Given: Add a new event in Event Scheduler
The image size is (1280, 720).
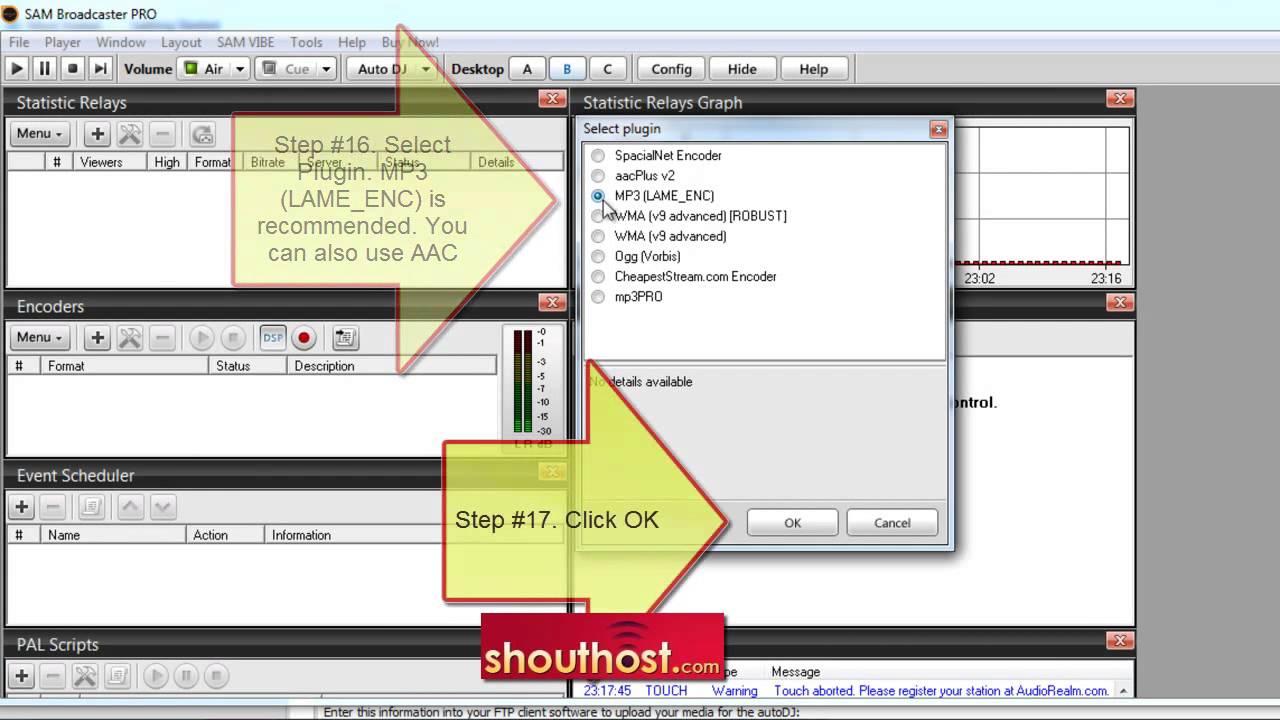Looking at the screenshot, I should [21, 506].
